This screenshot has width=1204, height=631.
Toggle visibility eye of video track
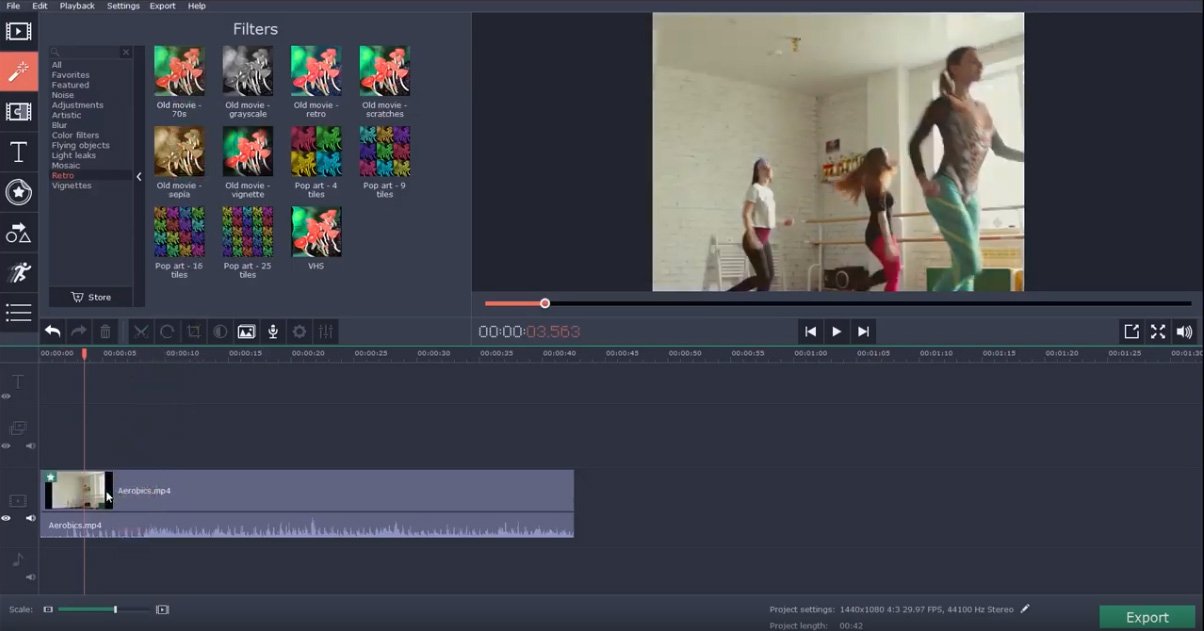[6, 518]
